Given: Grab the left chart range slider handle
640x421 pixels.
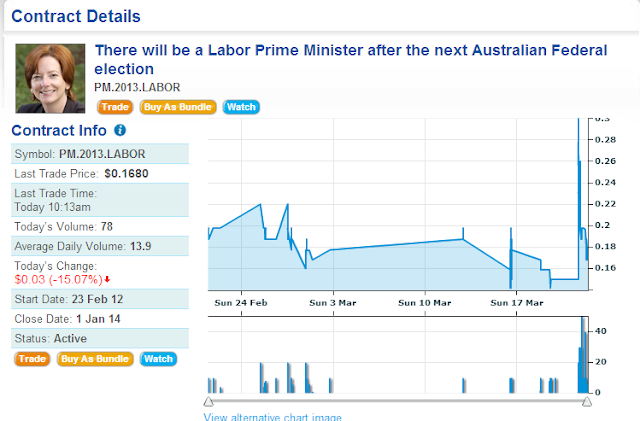Looking at the screenshot, I should click(x=208, y=401).
